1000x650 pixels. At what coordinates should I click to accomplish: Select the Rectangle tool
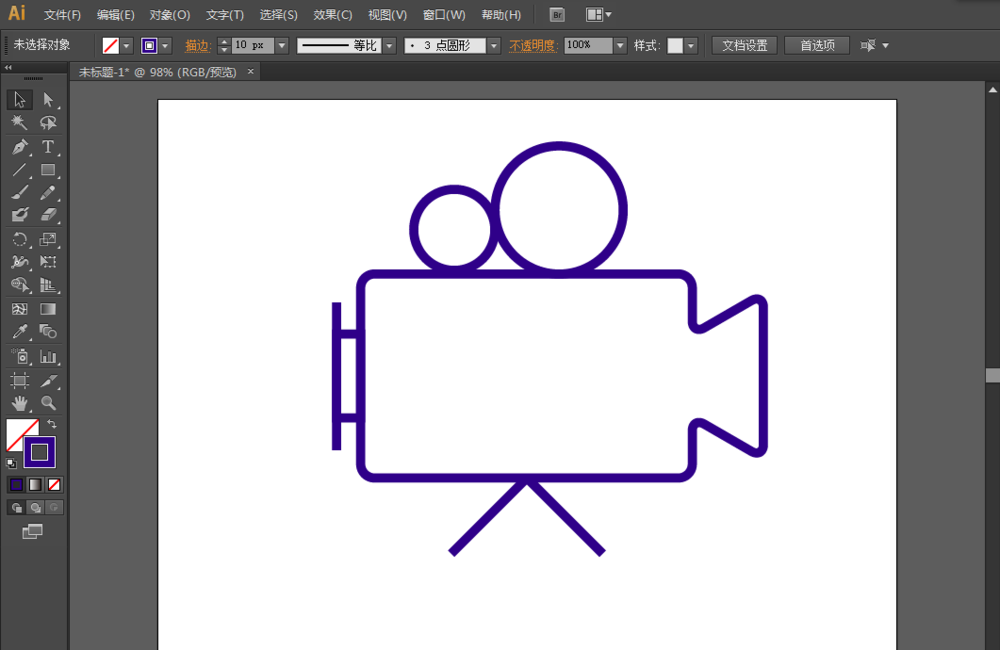coord(48,170)
